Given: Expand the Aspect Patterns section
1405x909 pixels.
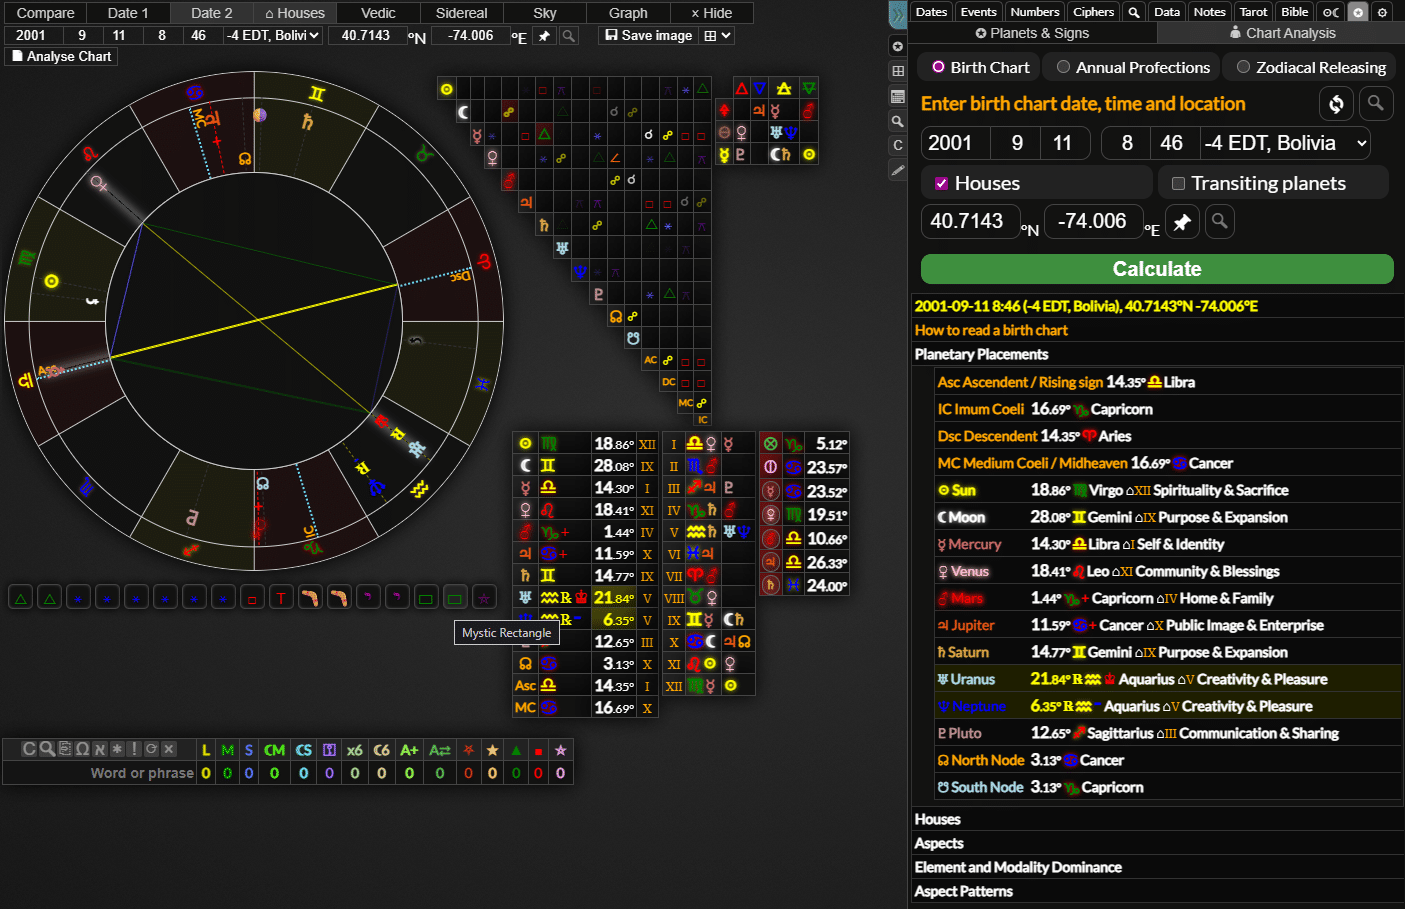Looking at the screenshot, I should click(963, 891).
